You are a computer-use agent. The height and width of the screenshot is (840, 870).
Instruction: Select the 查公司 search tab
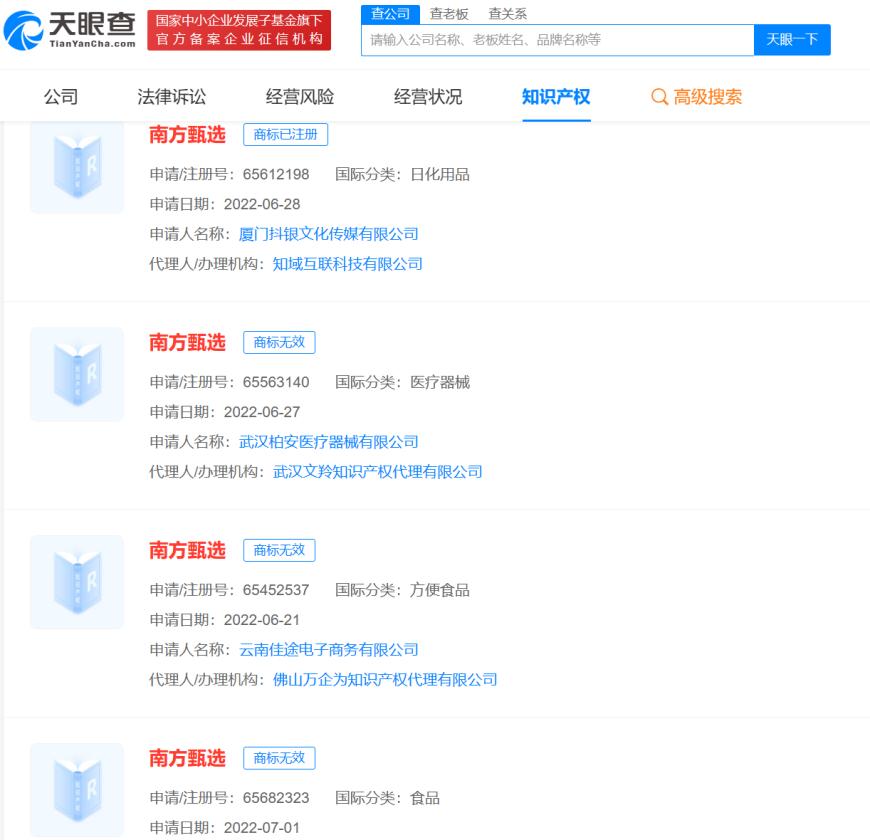391,14
